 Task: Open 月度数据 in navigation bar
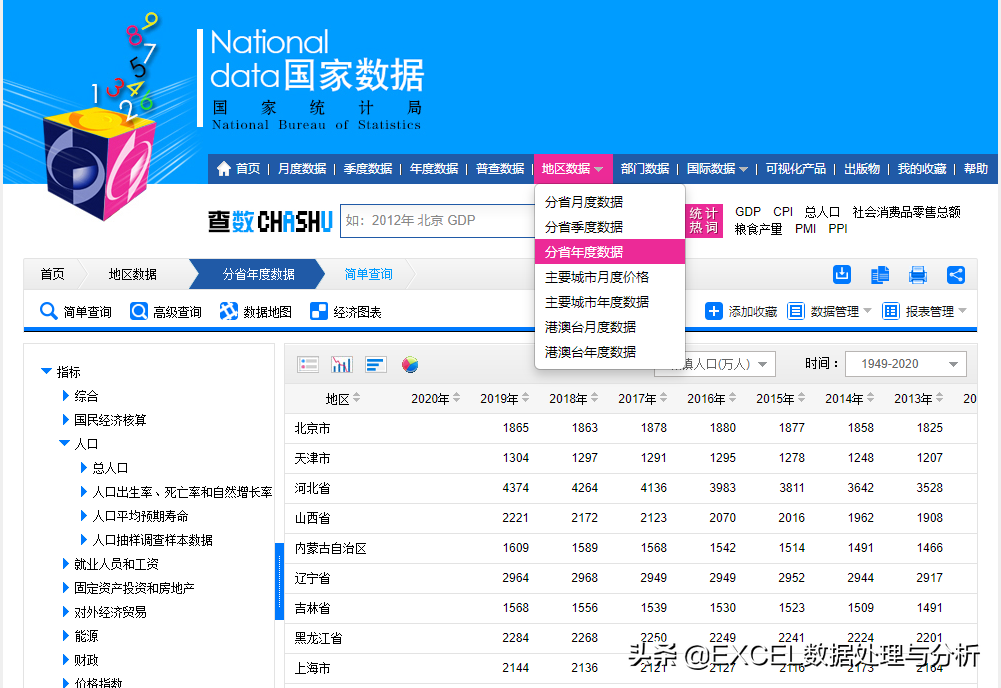[x=302, y=168]
